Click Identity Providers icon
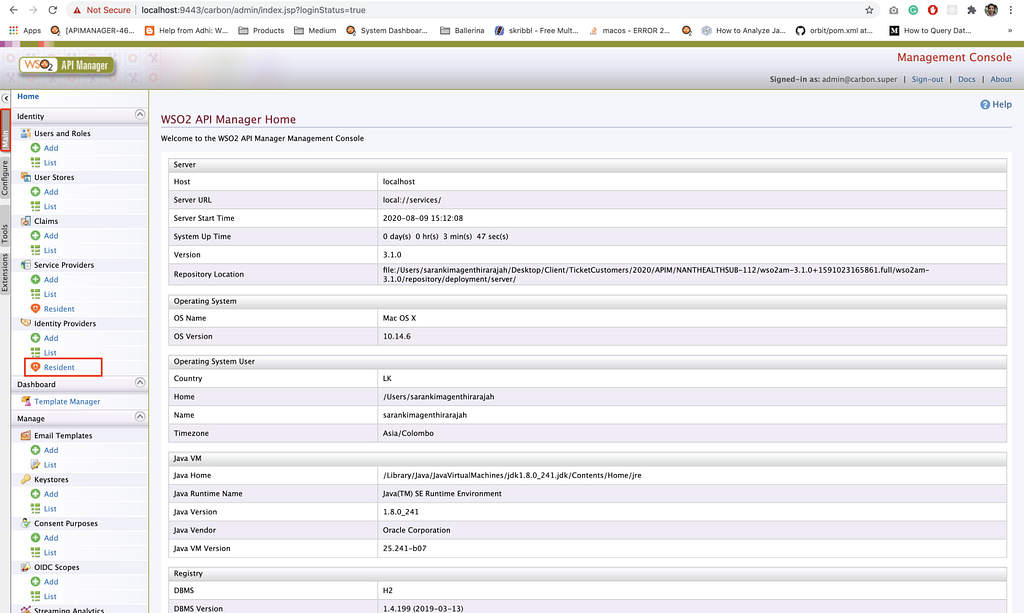This screenshot has width=1024, height=613. [25, 322]
